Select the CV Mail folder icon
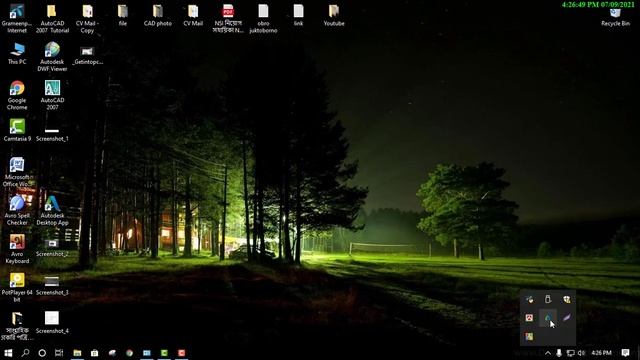Screen dimensions: 640x360 click(193, 15)
